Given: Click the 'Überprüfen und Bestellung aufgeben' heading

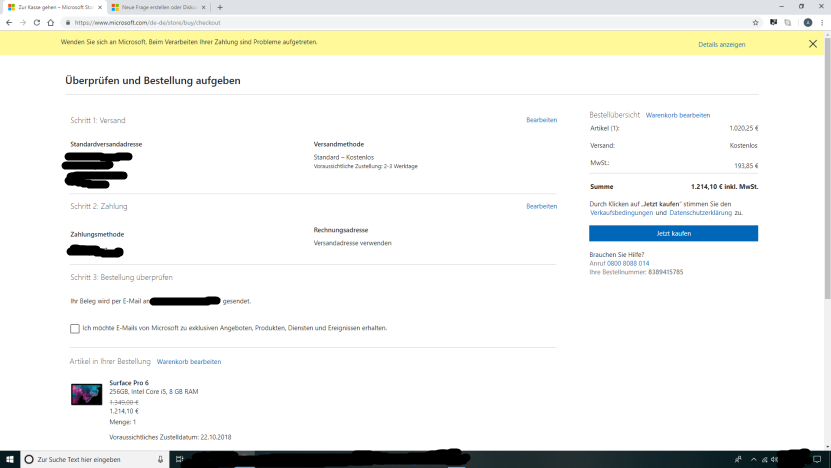Looking at the screenshot, I should click(x=153, y=81).
